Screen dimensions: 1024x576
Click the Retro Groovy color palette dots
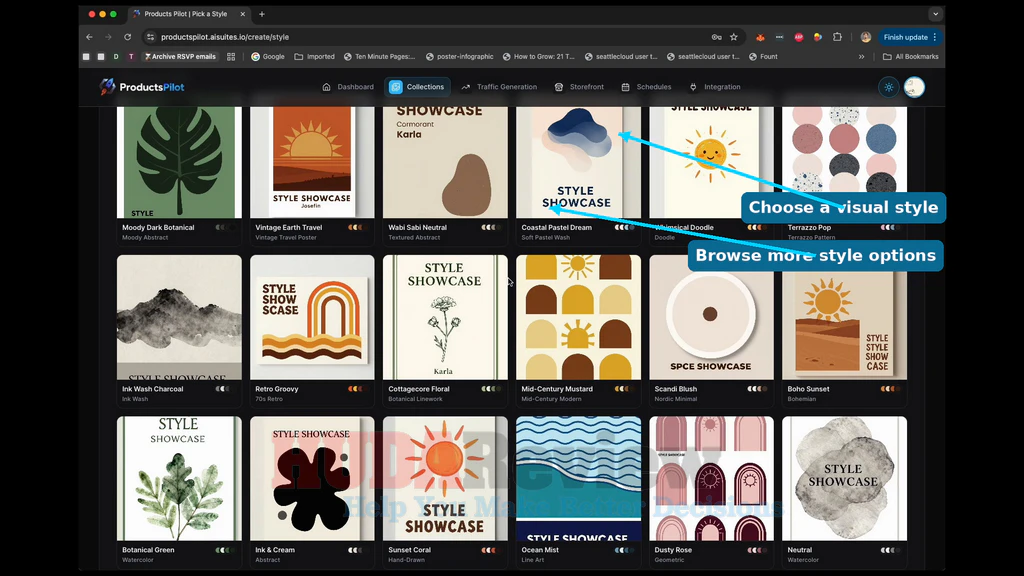coord(358,389)
